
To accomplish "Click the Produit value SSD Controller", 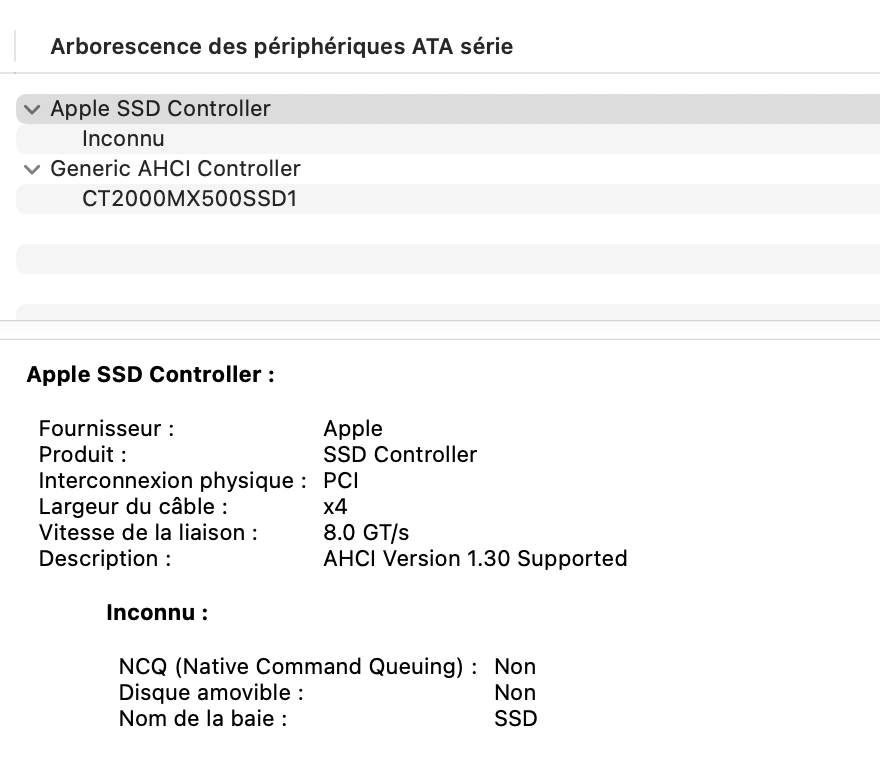I will [x=400, y=455].
